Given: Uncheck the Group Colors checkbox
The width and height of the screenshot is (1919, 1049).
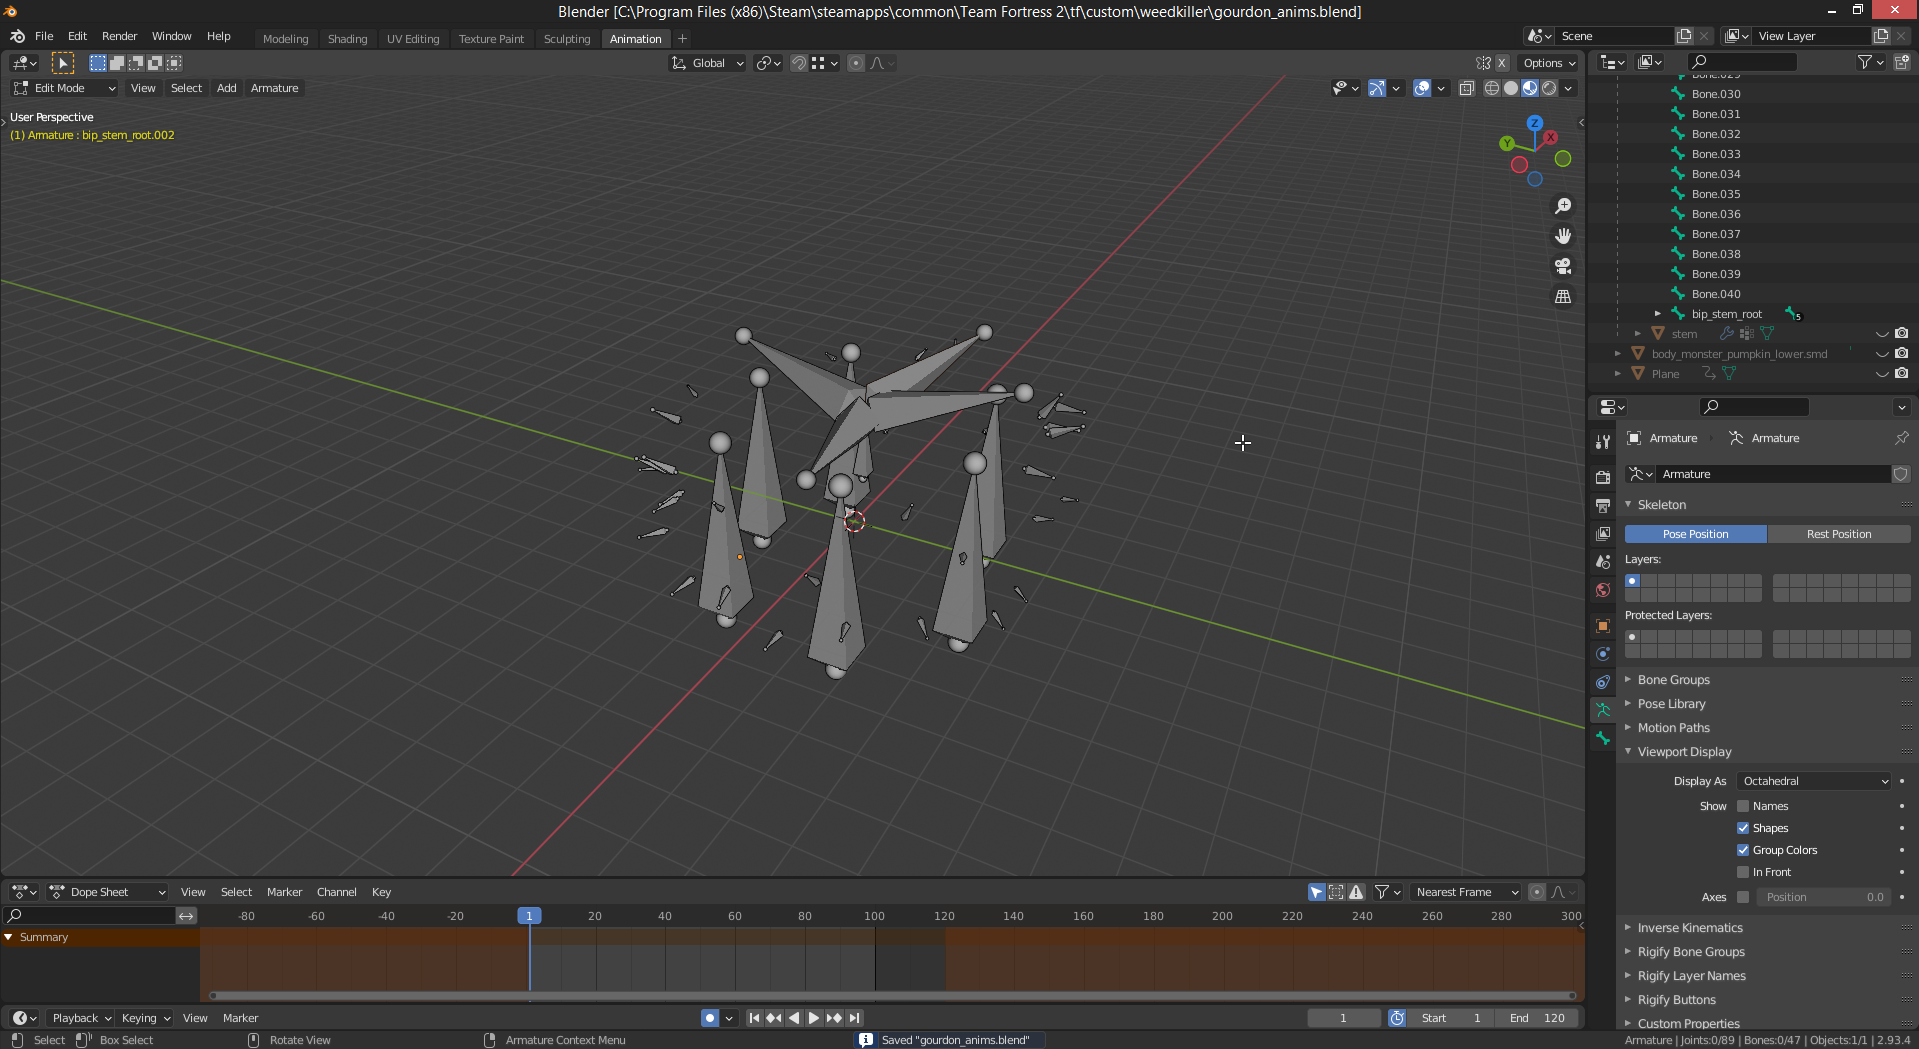Looking at the screenshot, I should pos(1743,850).
